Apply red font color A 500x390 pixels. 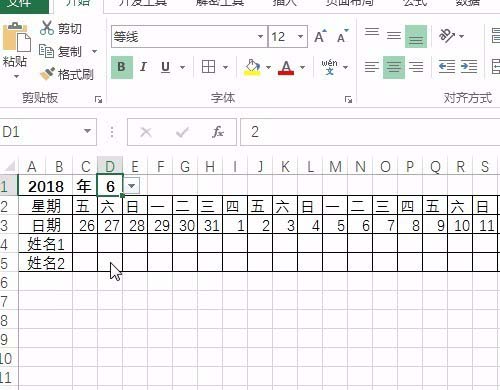(x=286, y=67)
